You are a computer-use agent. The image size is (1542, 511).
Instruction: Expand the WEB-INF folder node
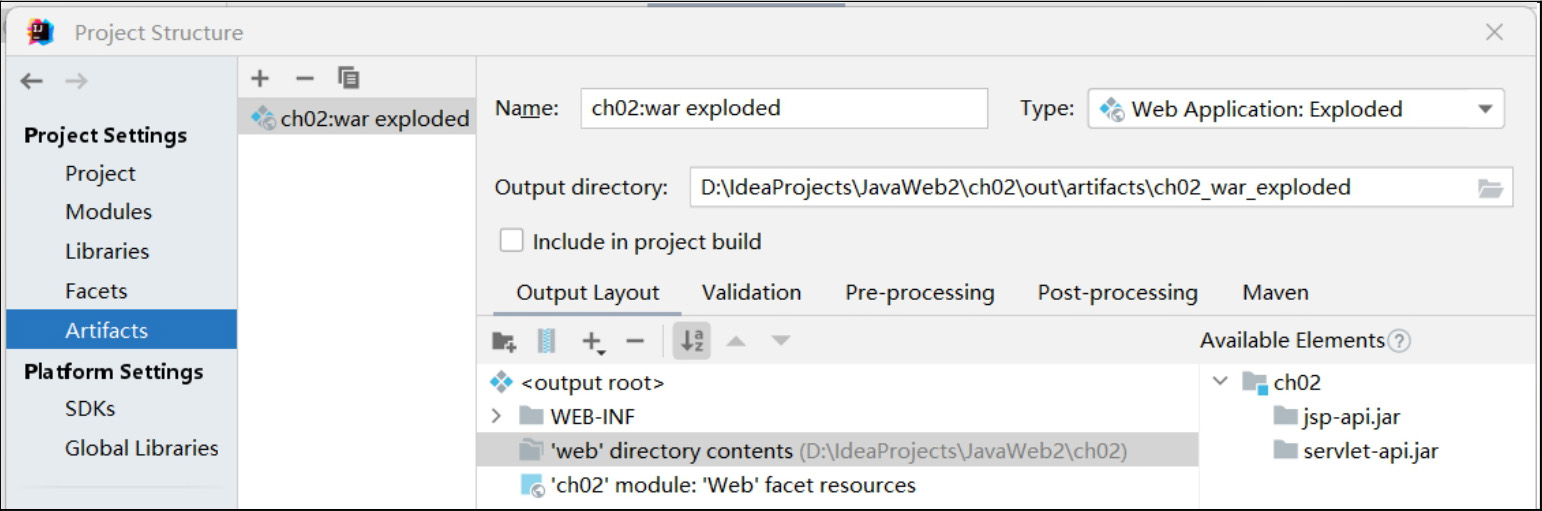[x=496, y=416]
